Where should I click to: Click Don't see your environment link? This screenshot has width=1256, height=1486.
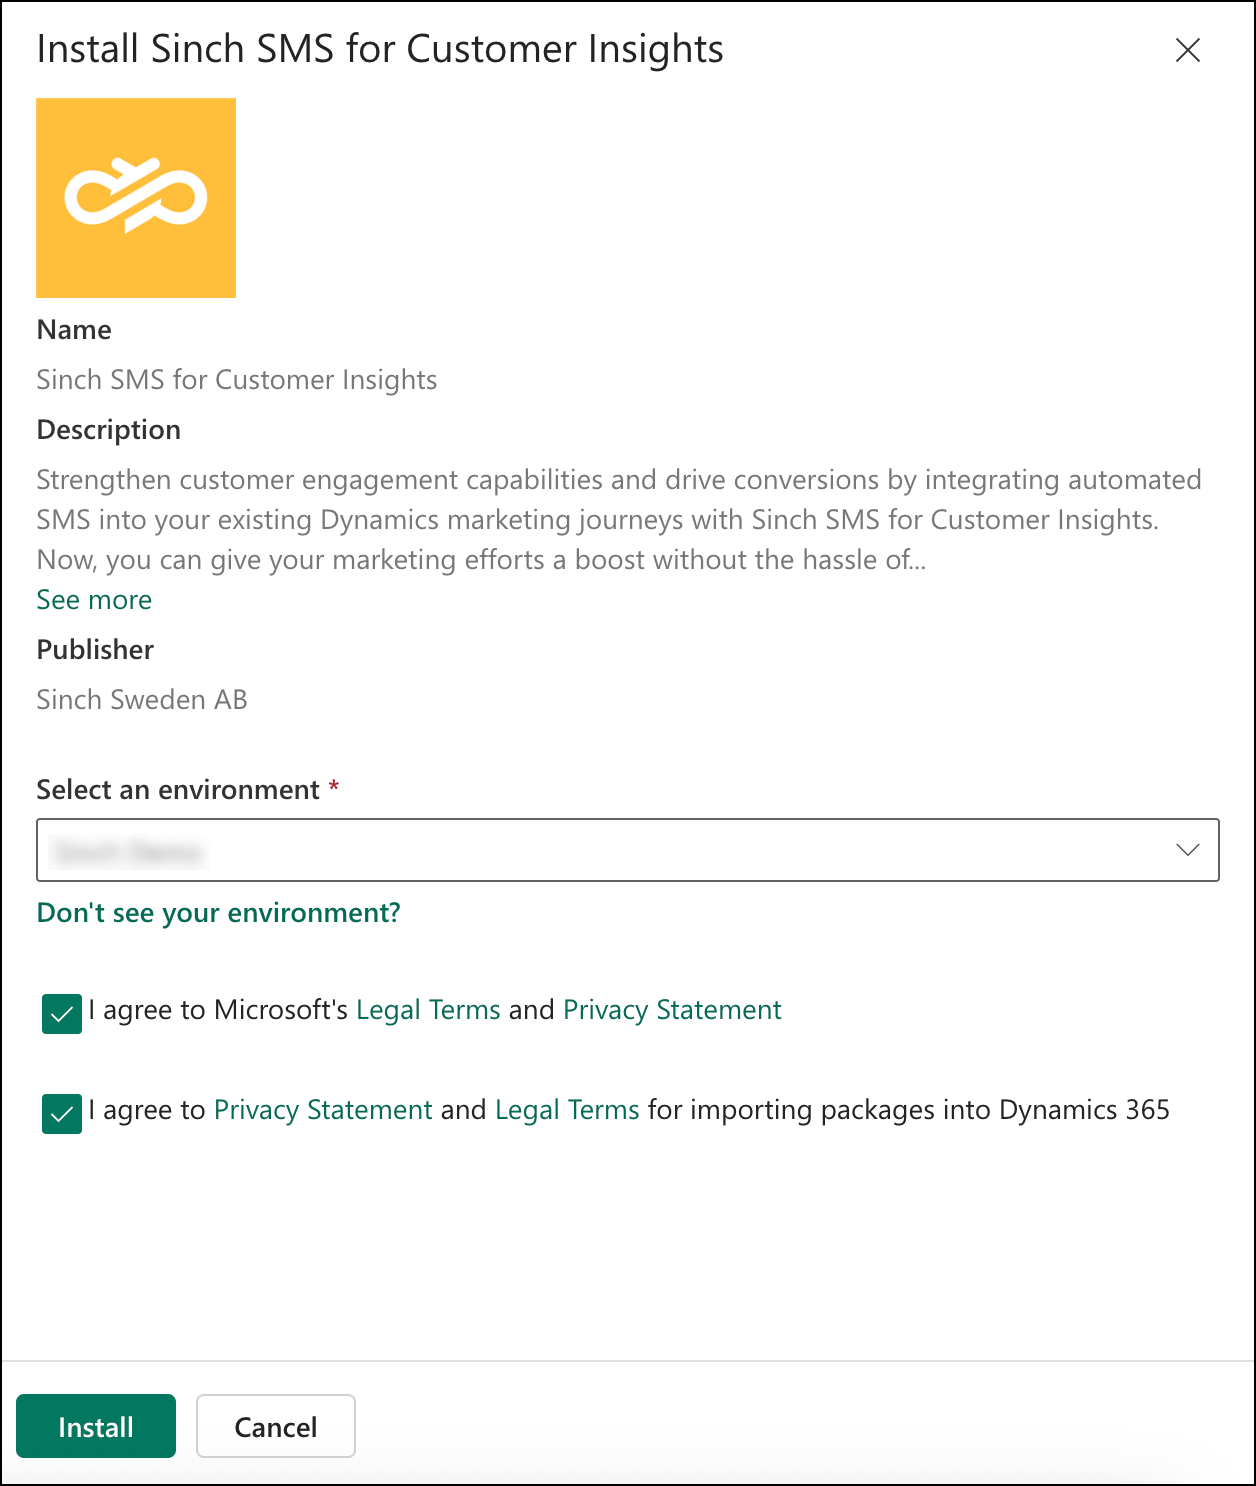click(x=217, y=912)
